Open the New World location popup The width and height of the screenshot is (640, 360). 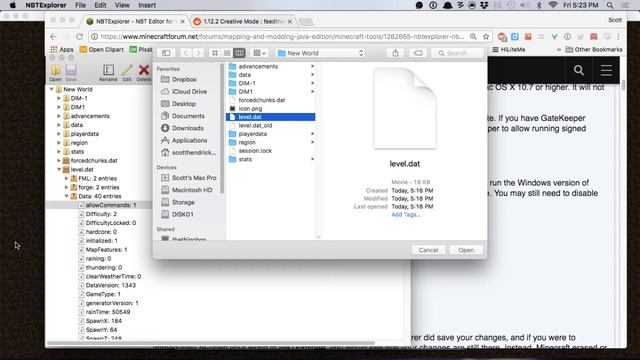click(320, 53)
